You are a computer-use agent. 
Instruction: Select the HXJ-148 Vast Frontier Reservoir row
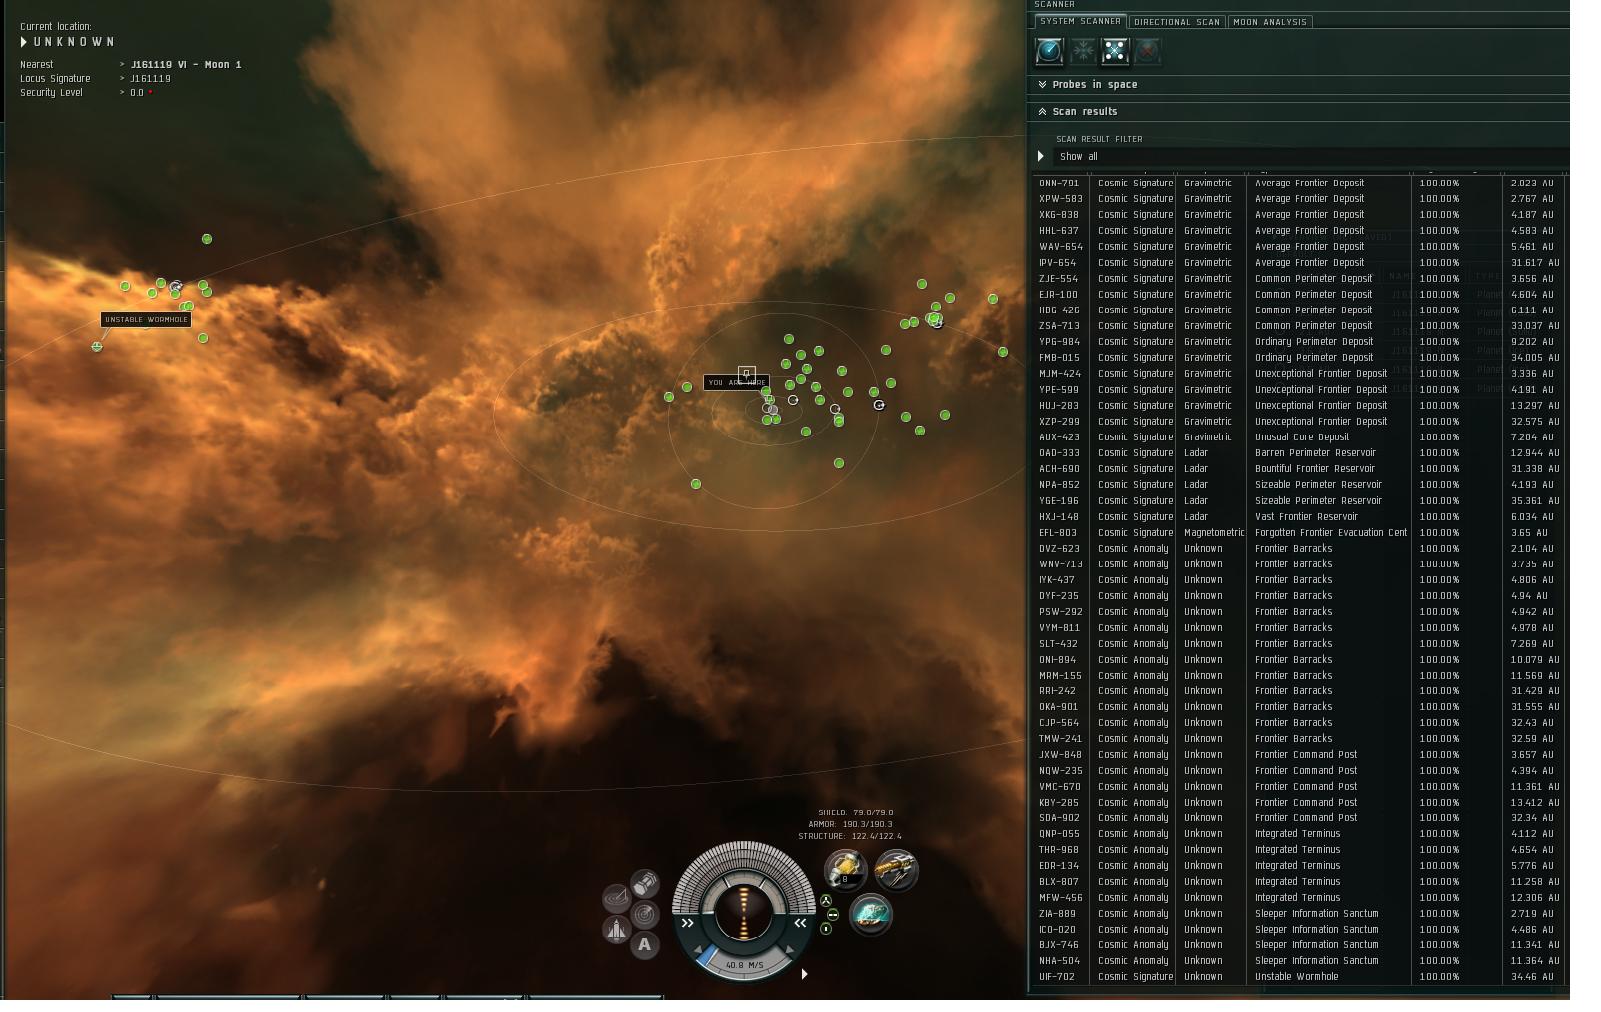(1298, 517)
